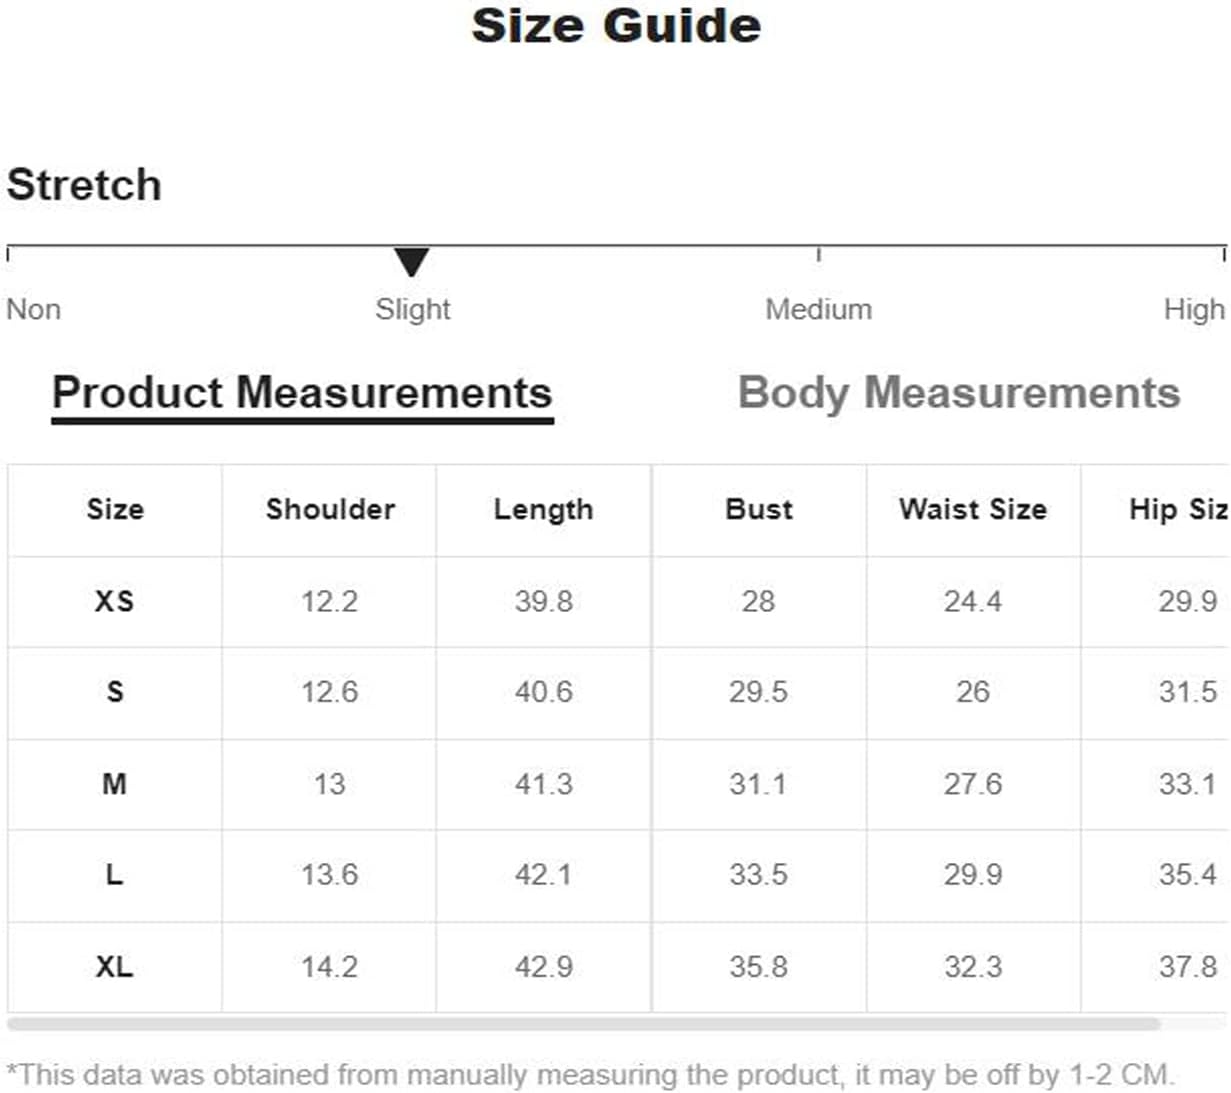Click the XL bust value 35.8
1231x1093 pixels.
758,967
